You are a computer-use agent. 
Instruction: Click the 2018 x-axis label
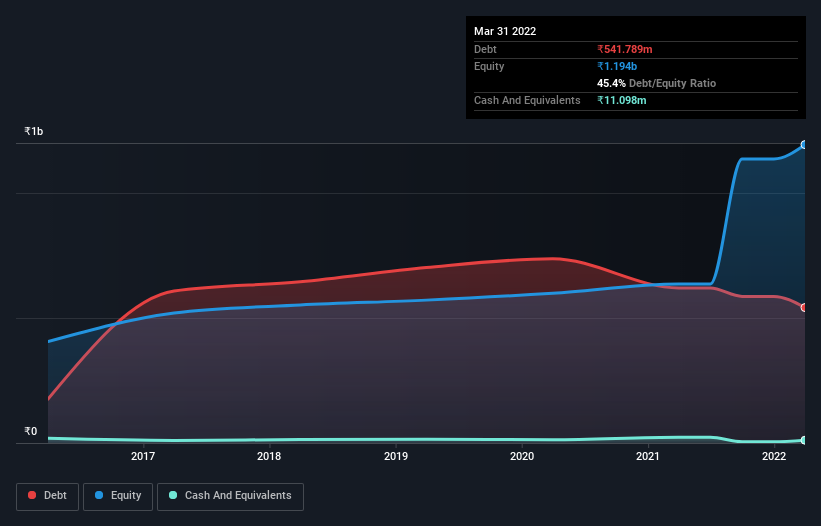point(269,456)
